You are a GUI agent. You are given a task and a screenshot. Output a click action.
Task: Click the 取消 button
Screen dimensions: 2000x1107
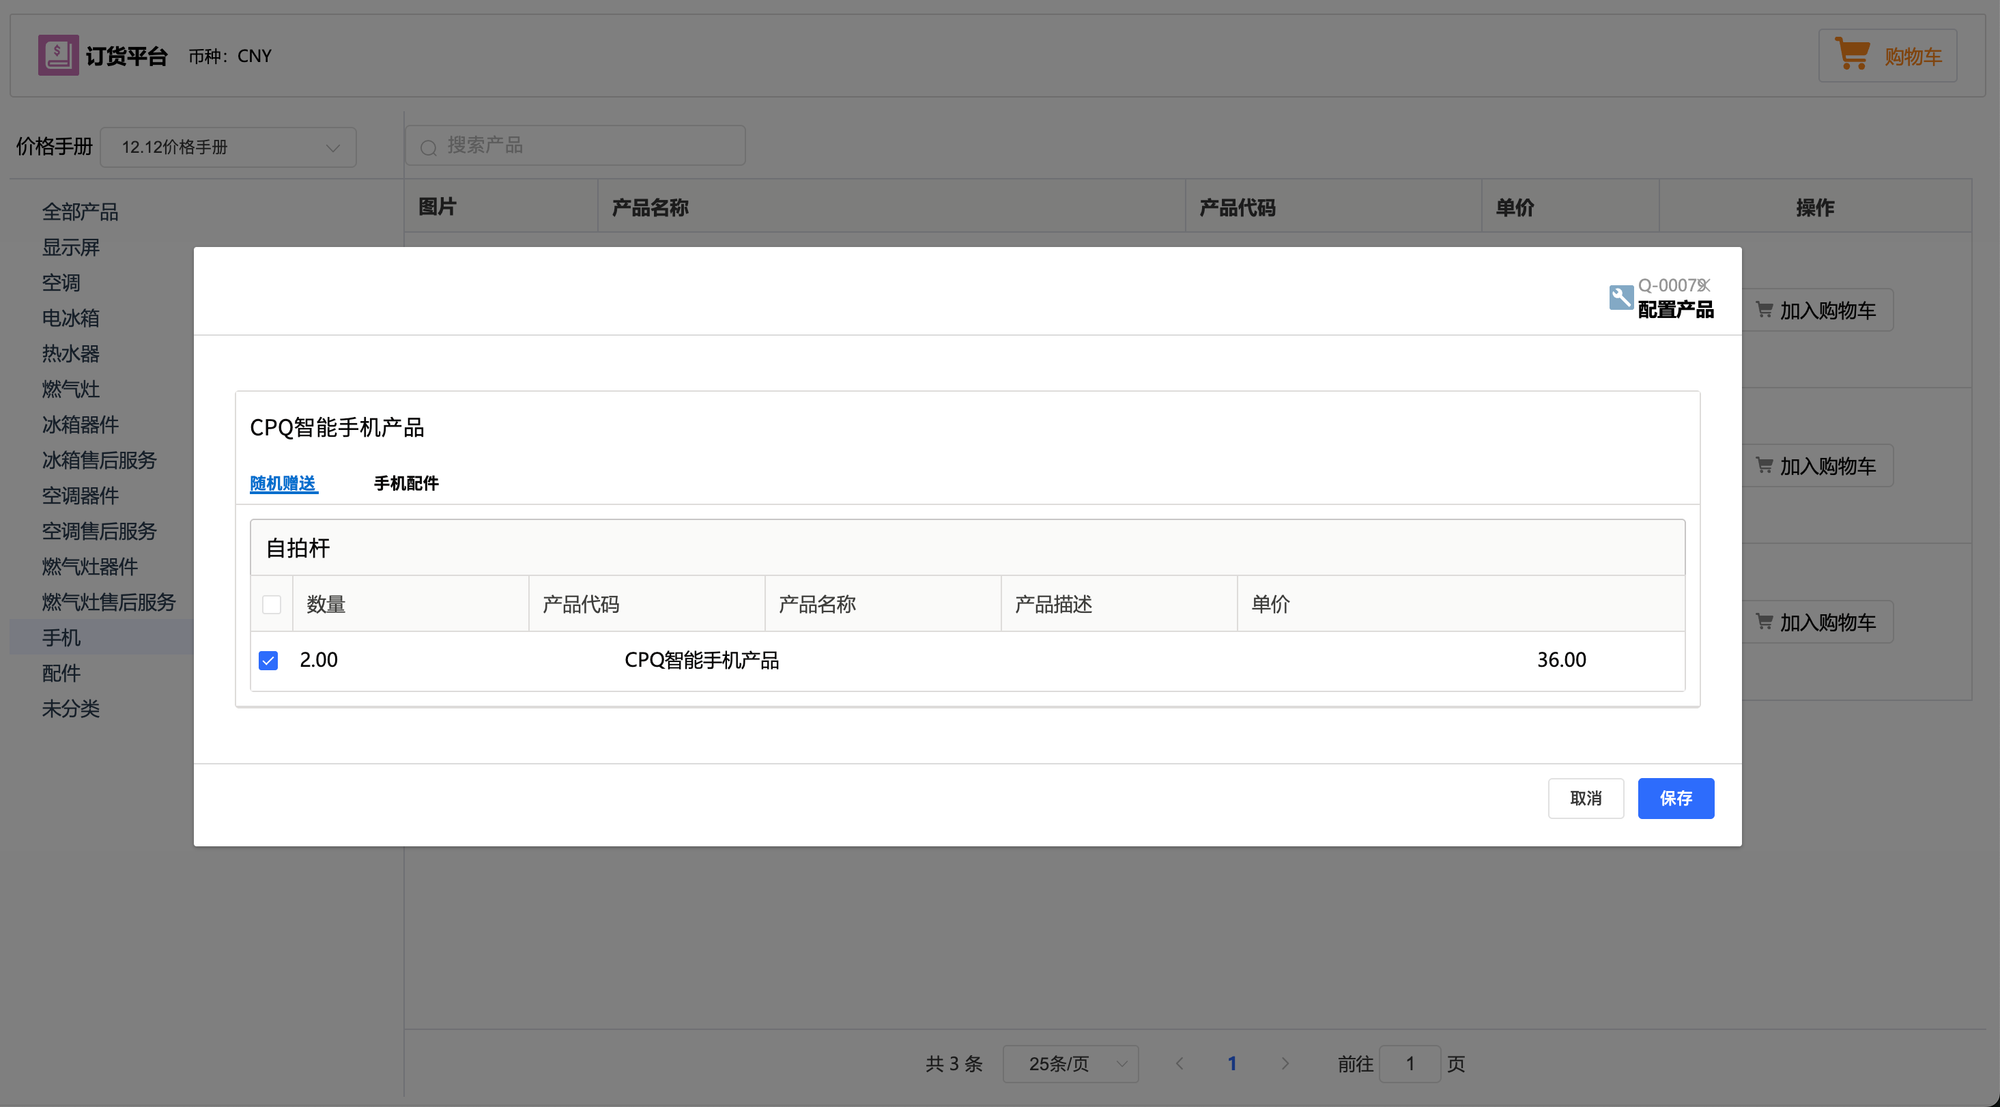1585,798
